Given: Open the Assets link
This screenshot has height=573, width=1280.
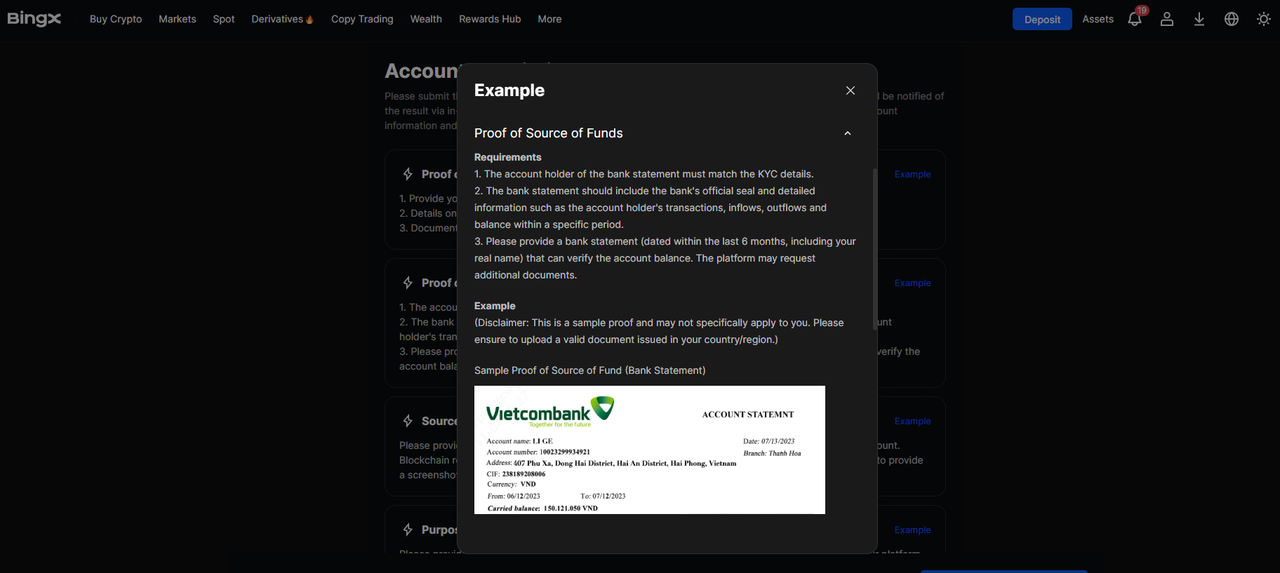Looking at the screenshot, I should point(1098,19).
